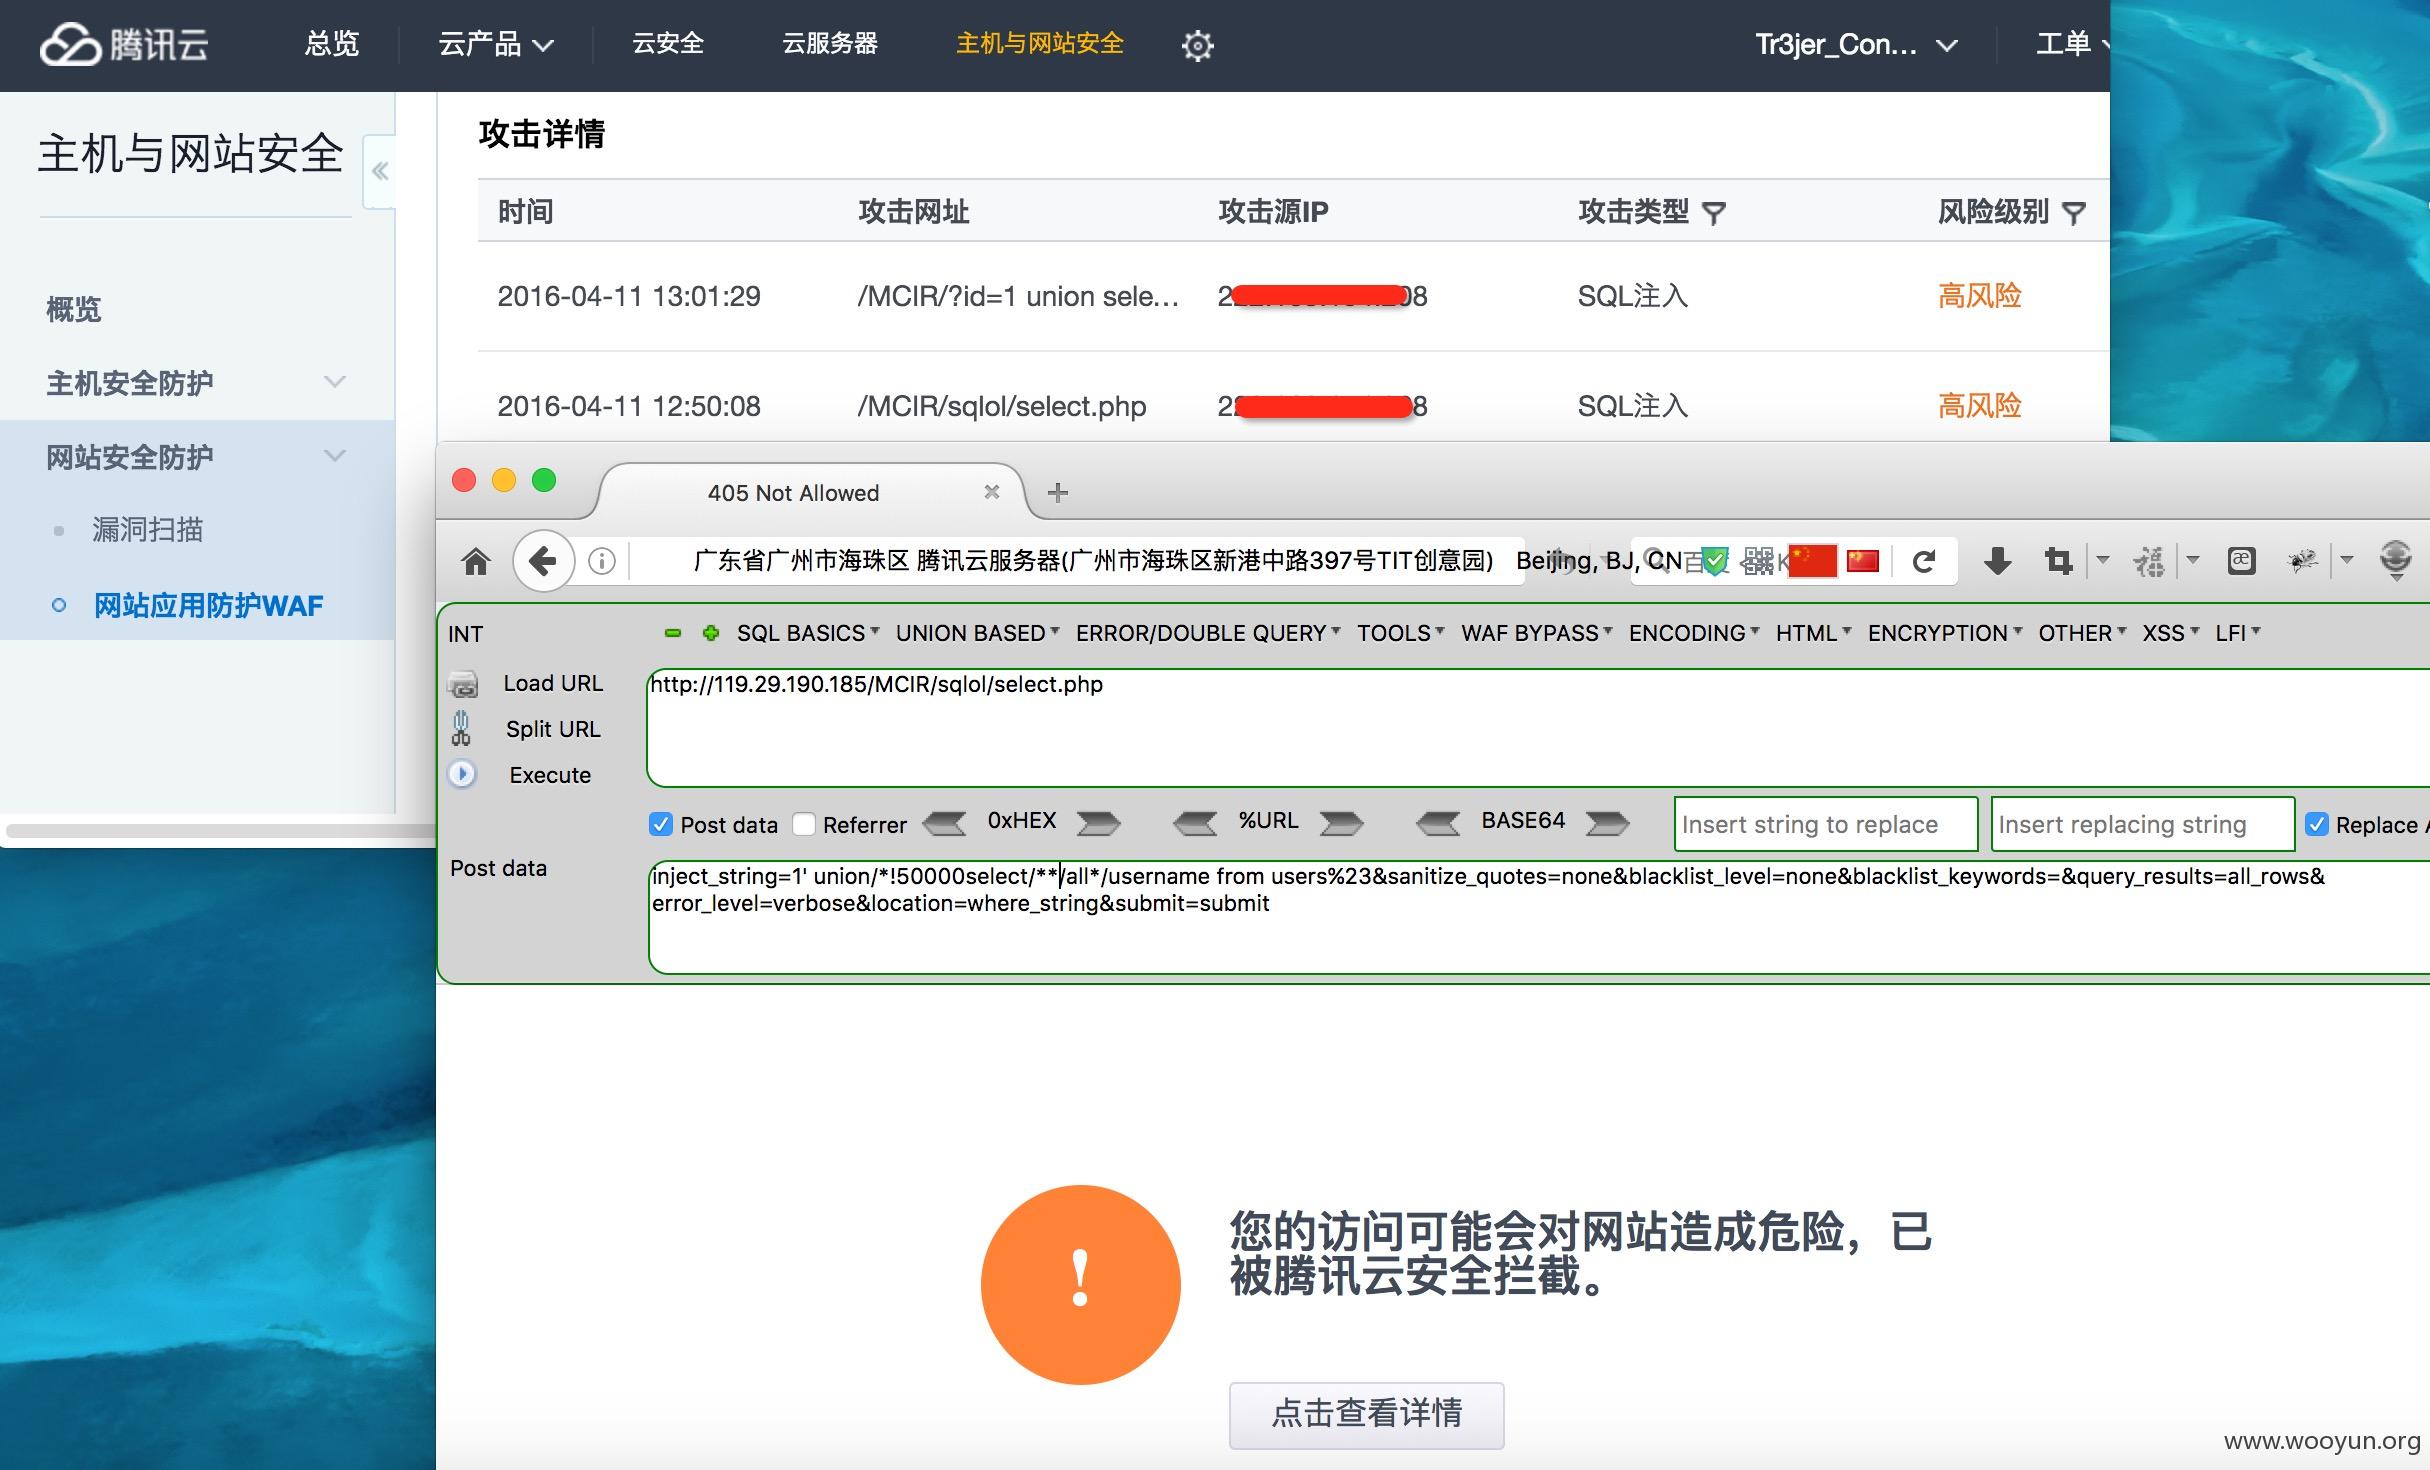Select the 405 Not Allowed browser tab

pyautogui.click(x=810, y=492)
